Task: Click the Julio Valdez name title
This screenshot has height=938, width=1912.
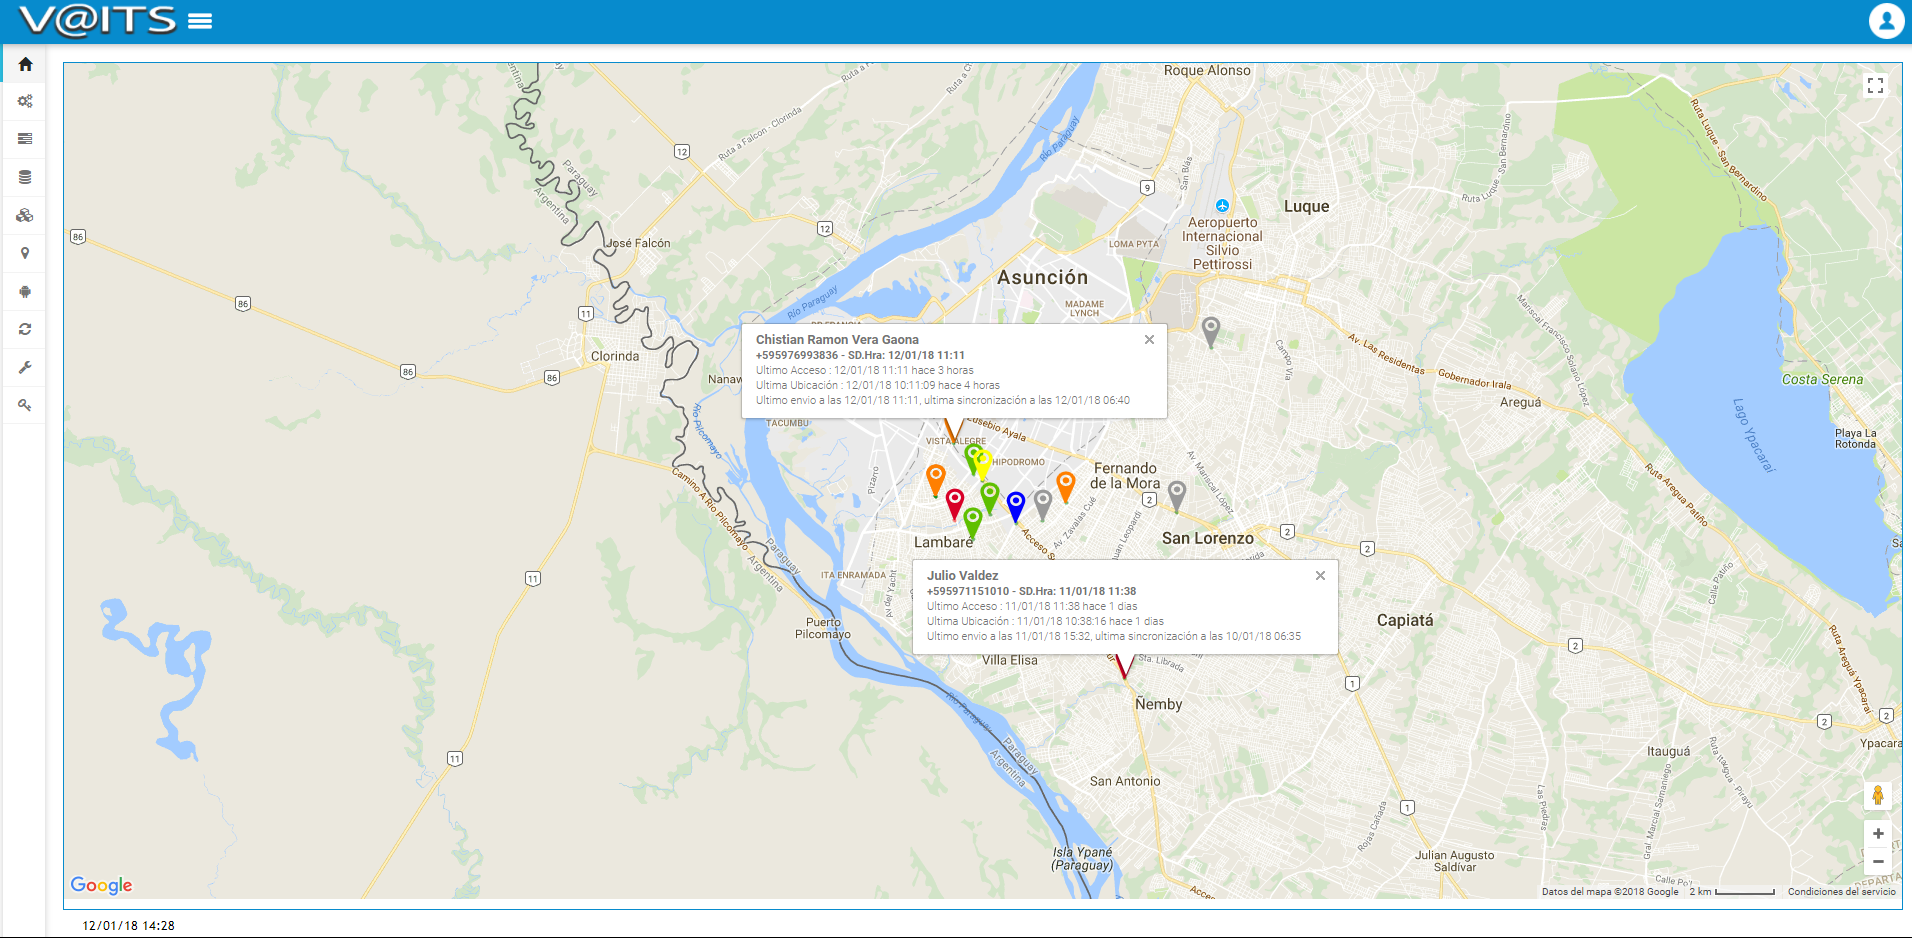Action: click(x=962, y=576)
